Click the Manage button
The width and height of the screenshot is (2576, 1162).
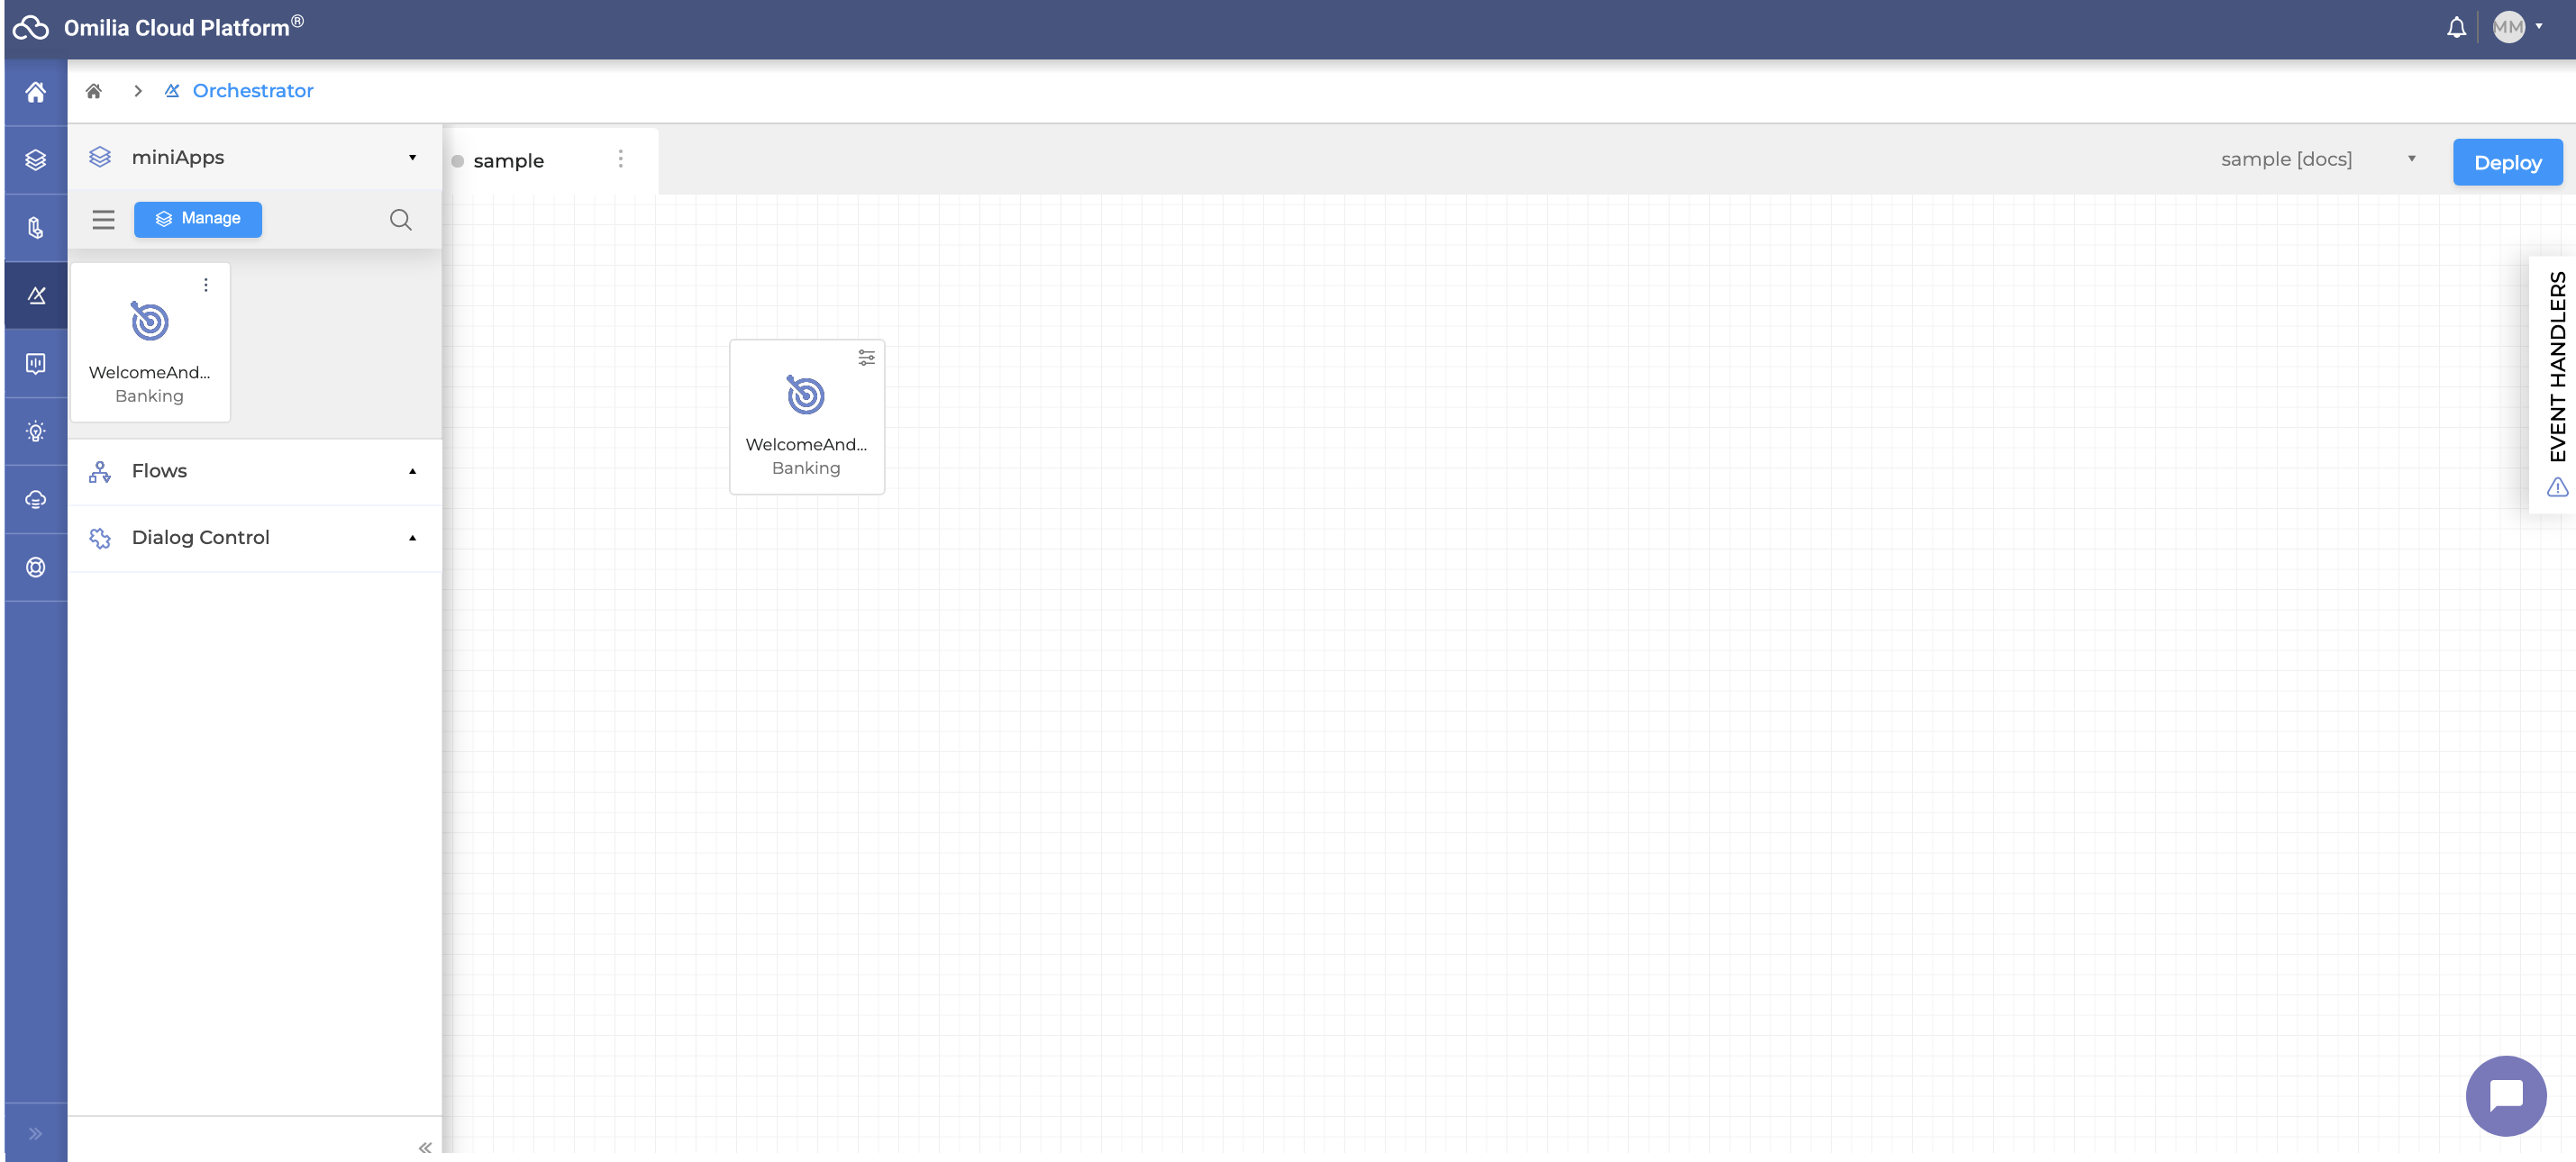pyautogui.click(x=198, y=219)
